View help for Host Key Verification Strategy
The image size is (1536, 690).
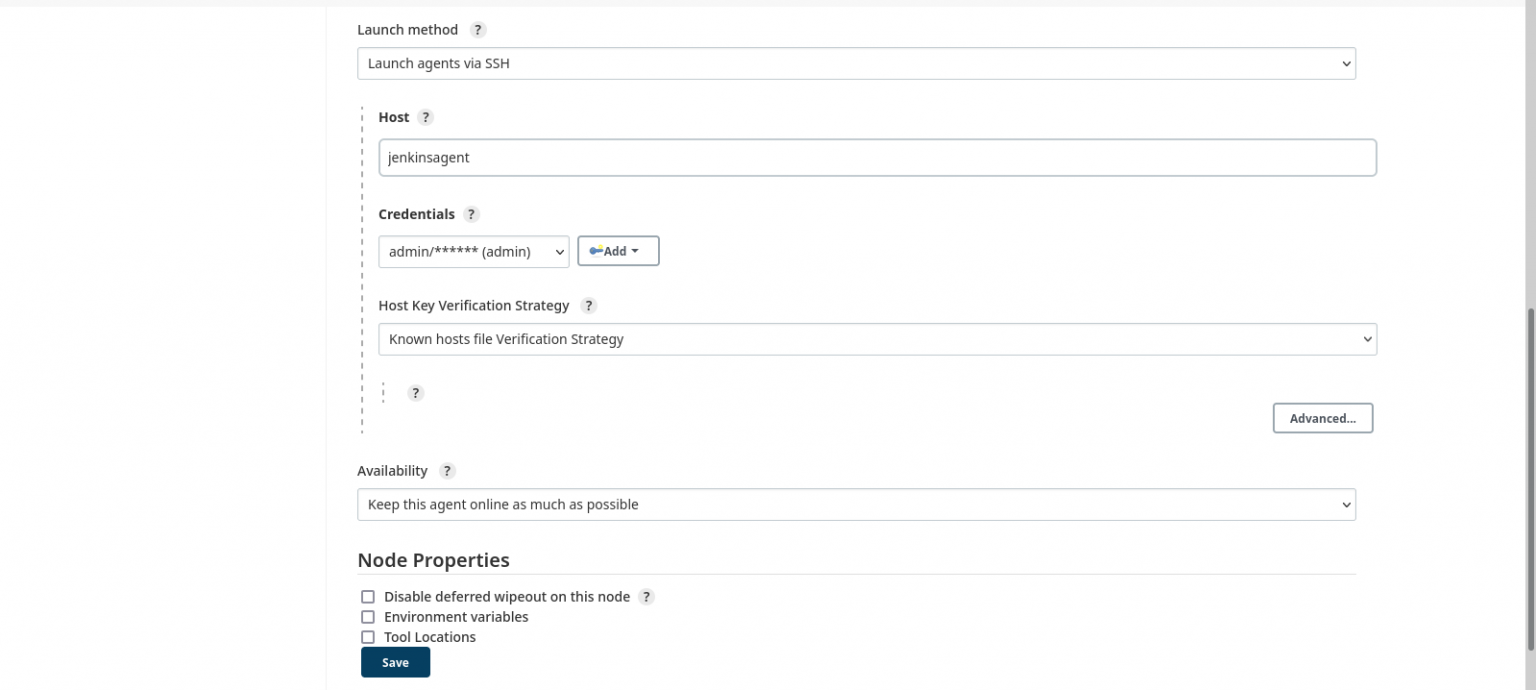(588, 305)
